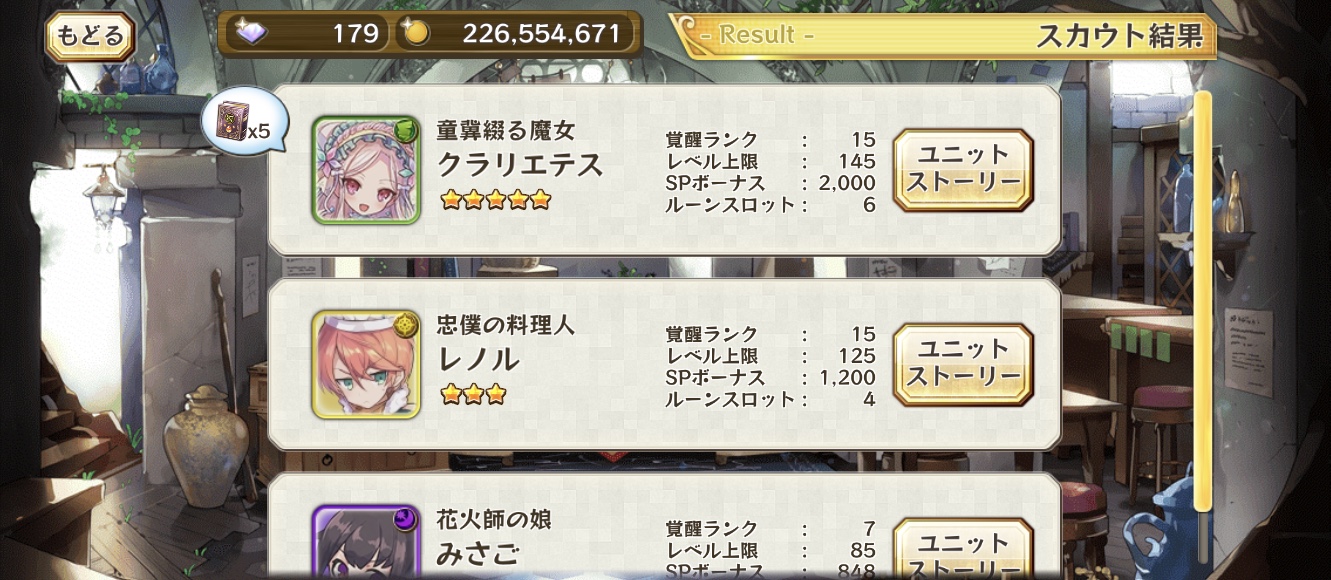Screen dimensions: 1331x580
Task: Open レノル unit story button
Action: (963, 364)
